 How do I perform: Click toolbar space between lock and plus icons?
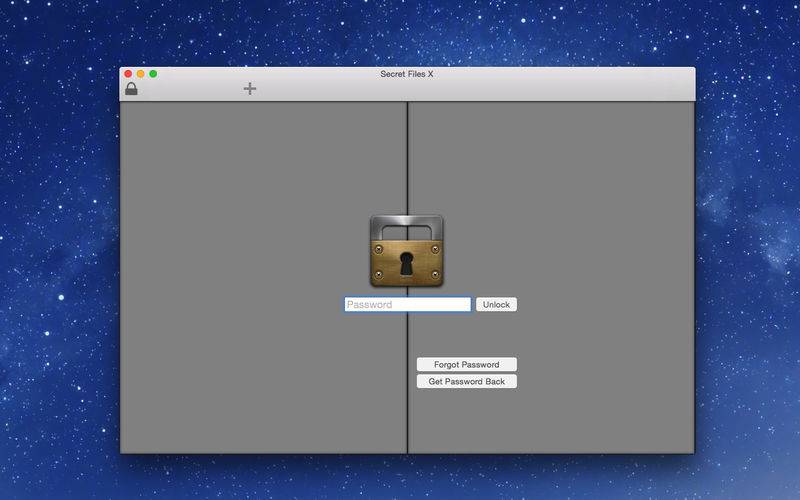(190, 89)
